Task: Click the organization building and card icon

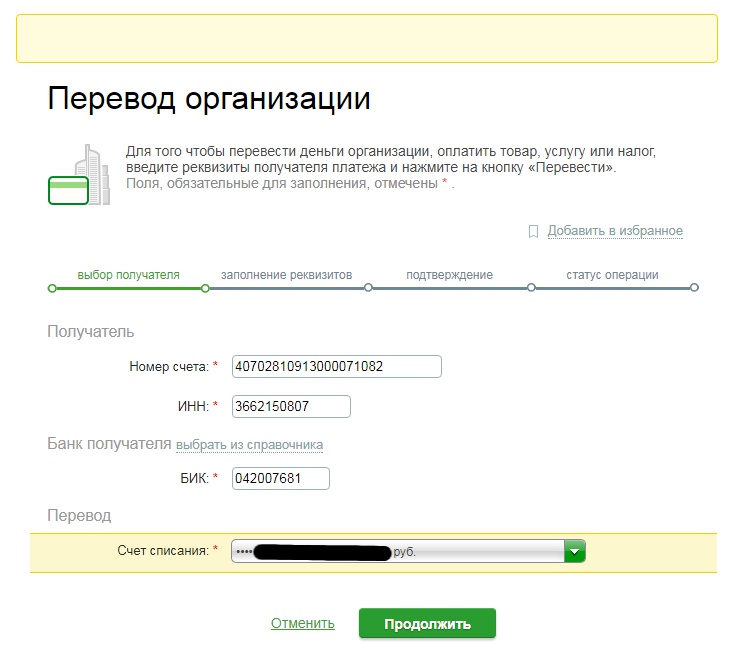Action: (79, 175)
